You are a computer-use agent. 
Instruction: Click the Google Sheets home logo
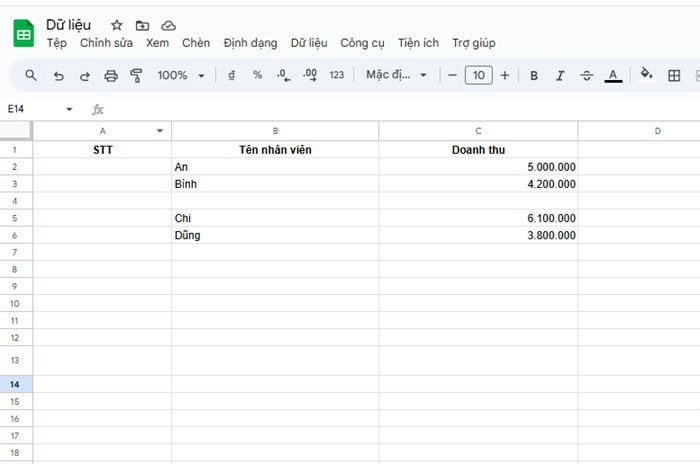pos(23,33)
